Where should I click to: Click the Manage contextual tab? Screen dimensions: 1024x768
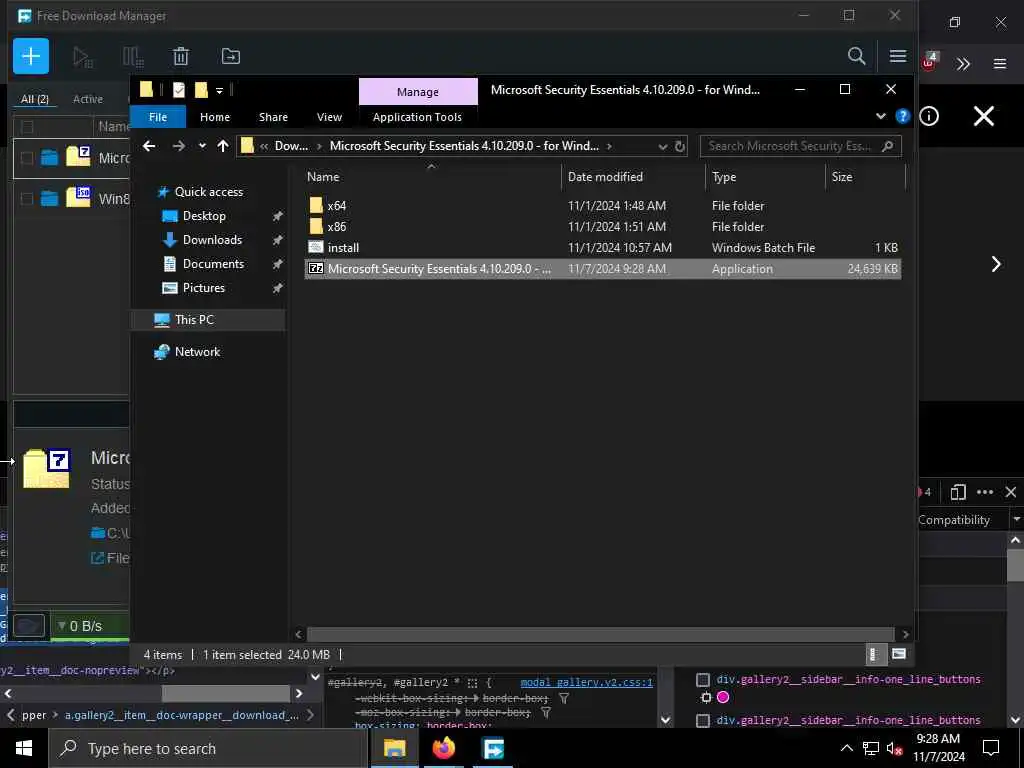[x=418, y=92]
